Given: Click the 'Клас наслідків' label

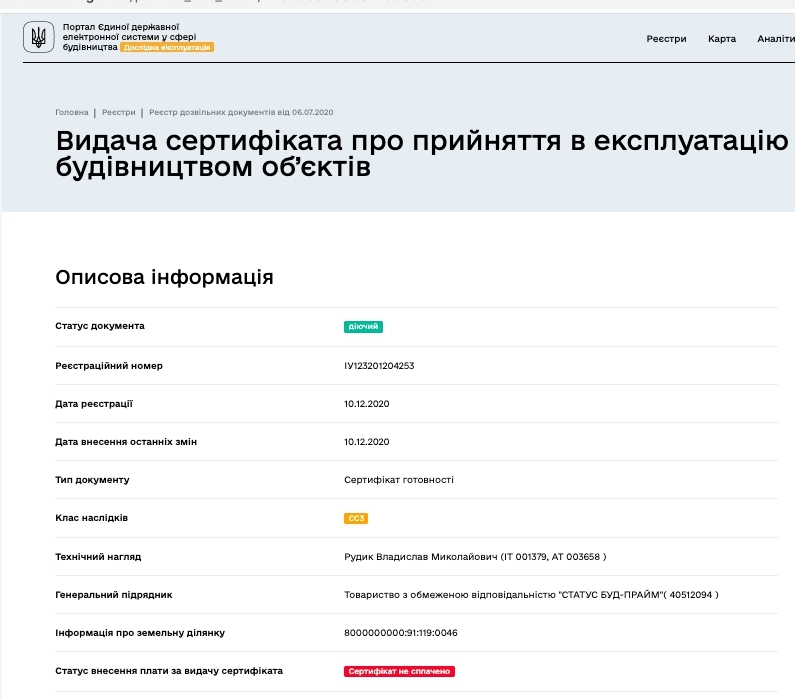Looking at the screenshot, I should point(91,518).
